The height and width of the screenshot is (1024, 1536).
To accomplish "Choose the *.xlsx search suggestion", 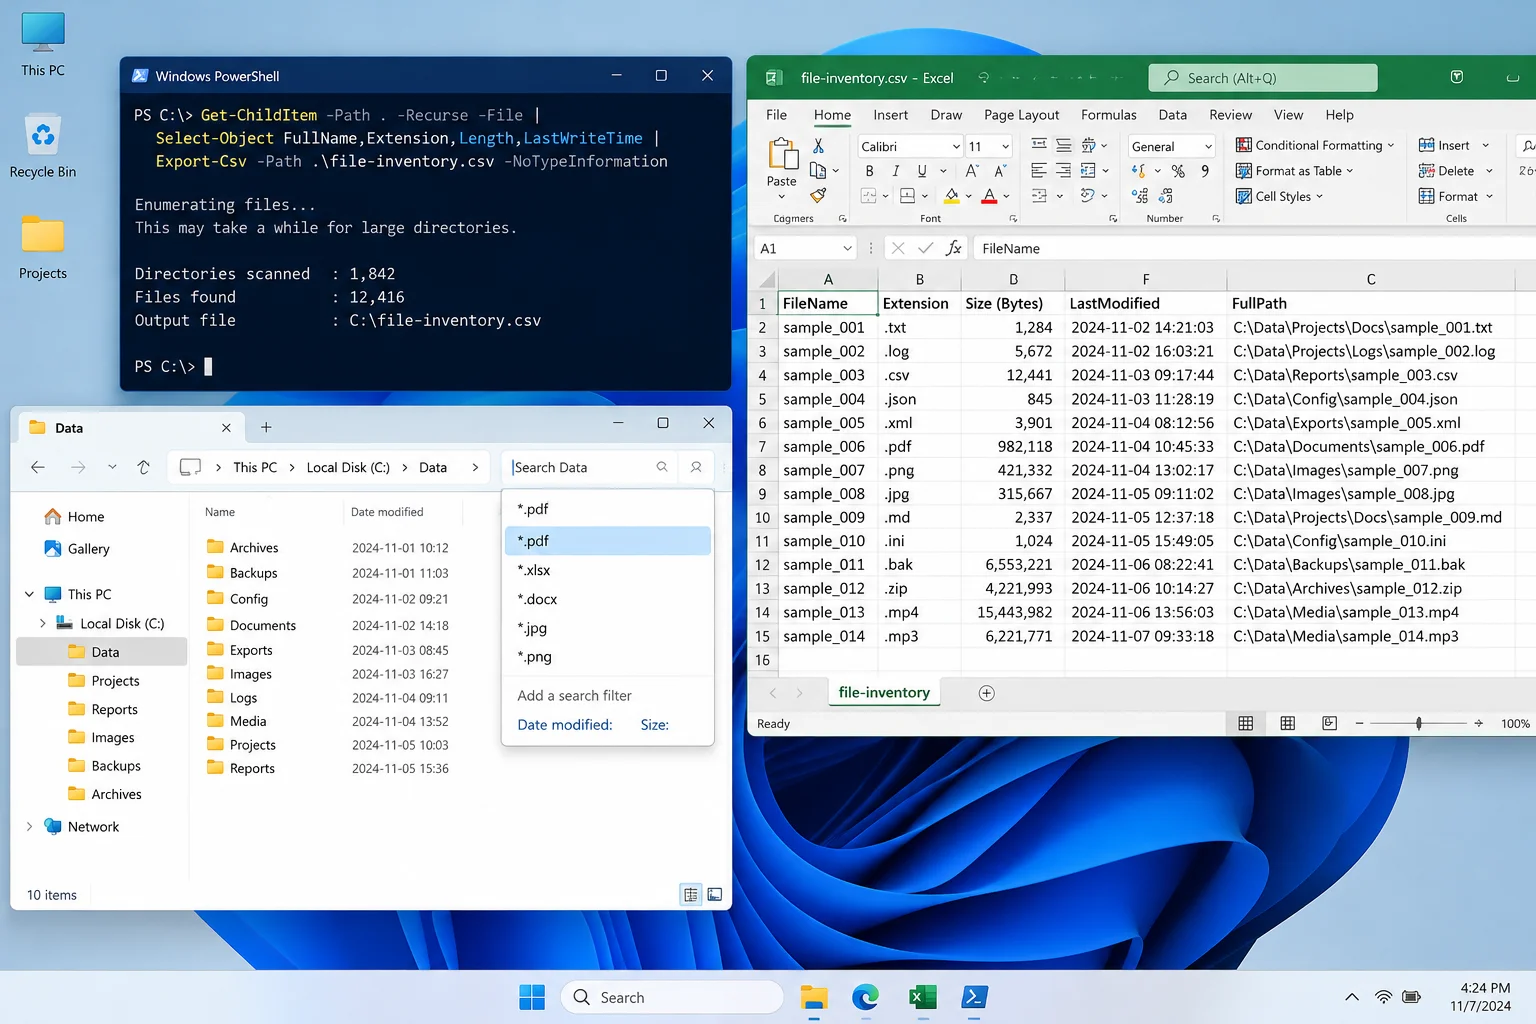I will click(608, 570).
